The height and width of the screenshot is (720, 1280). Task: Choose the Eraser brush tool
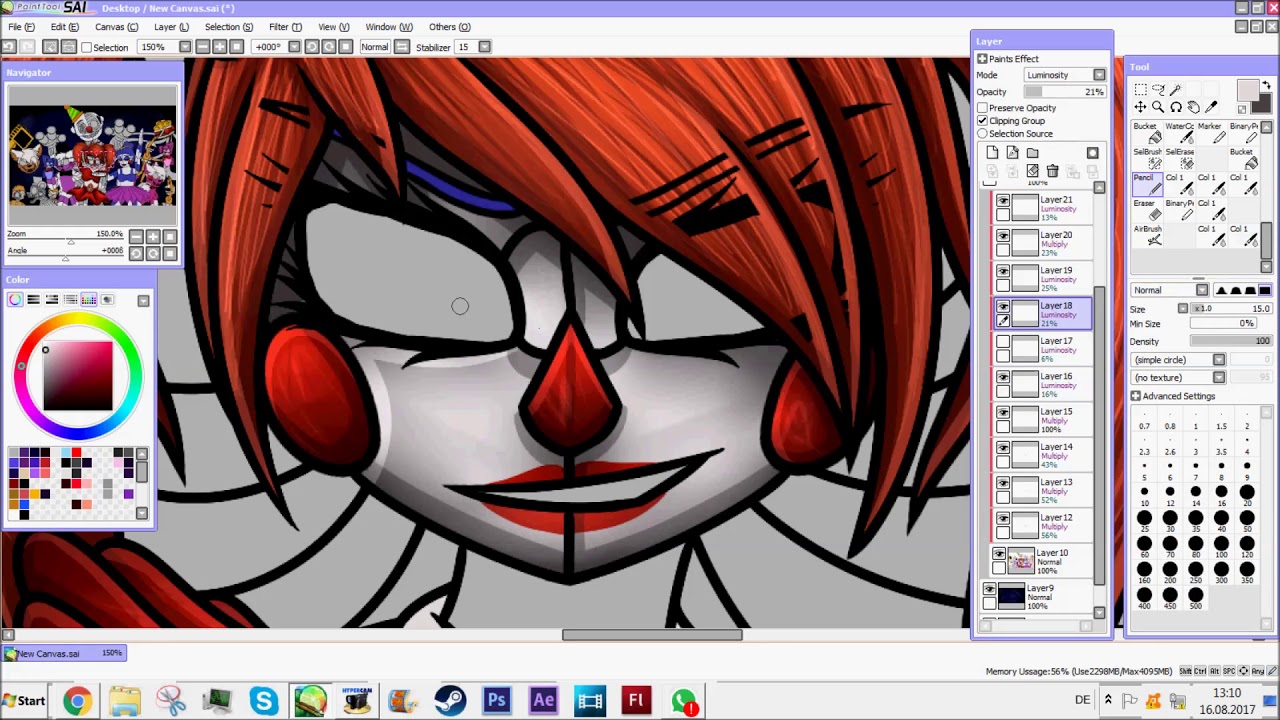point(1148,210)
